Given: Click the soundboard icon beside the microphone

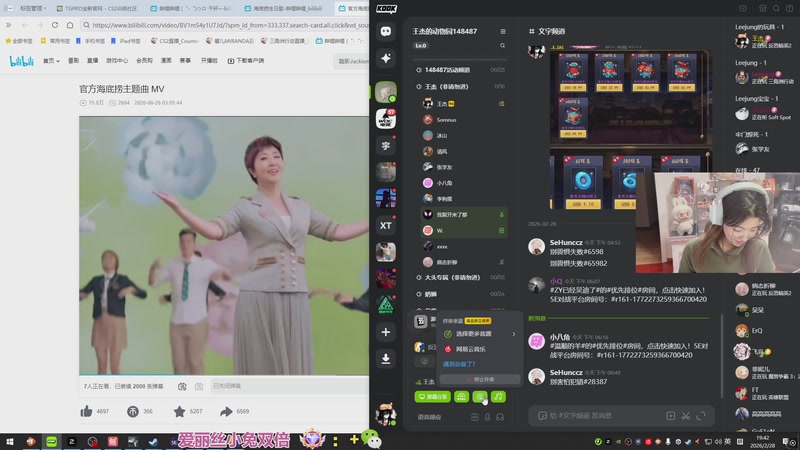Looking at the screenshot, I should click(x=474, y=417).
